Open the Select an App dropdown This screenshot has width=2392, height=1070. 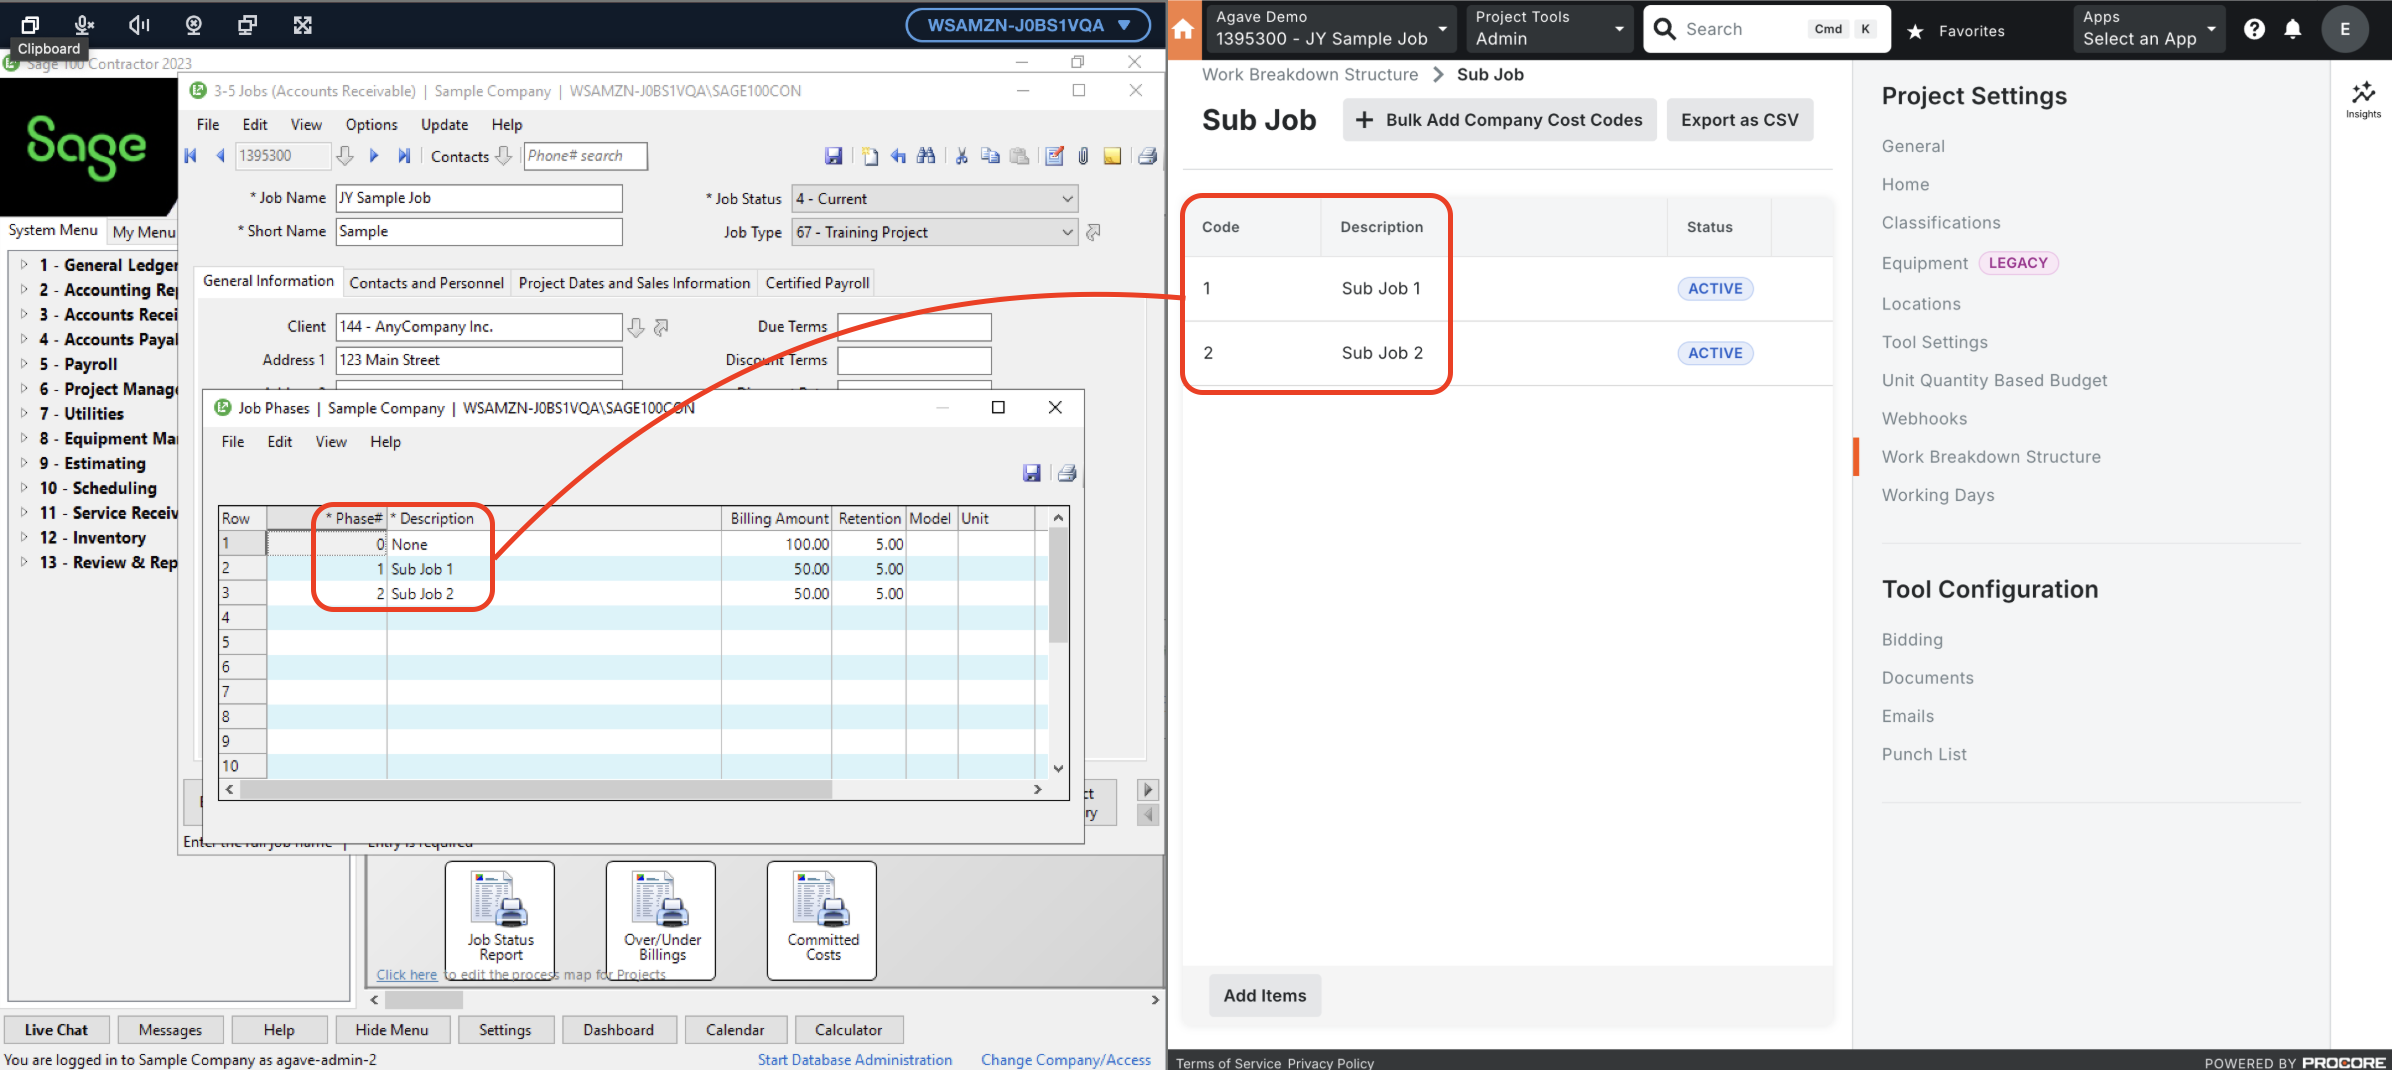[2148, 29]
